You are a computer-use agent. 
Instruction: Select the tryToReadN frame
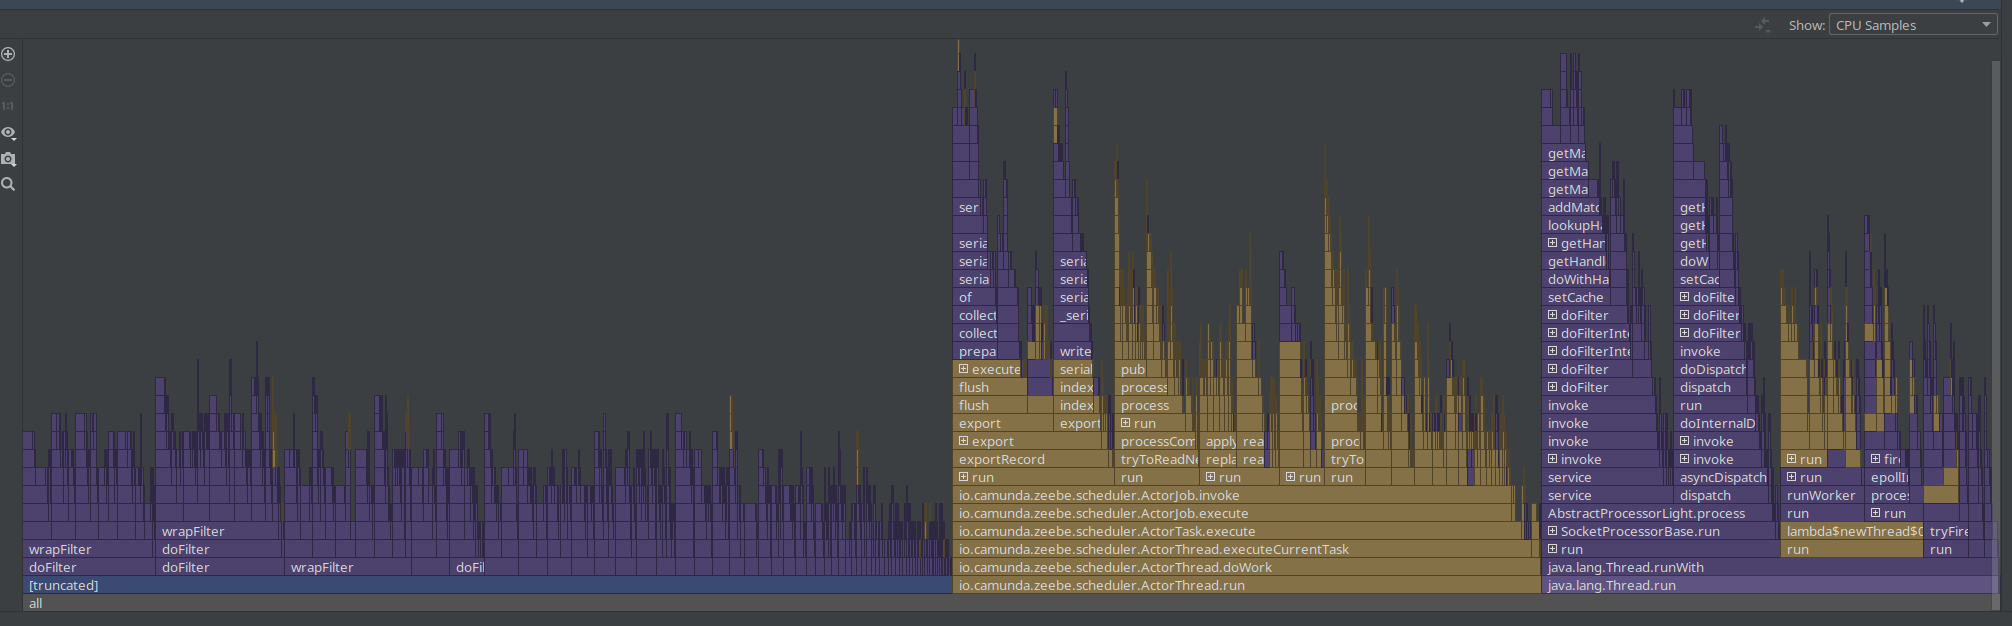point(1157,459)
